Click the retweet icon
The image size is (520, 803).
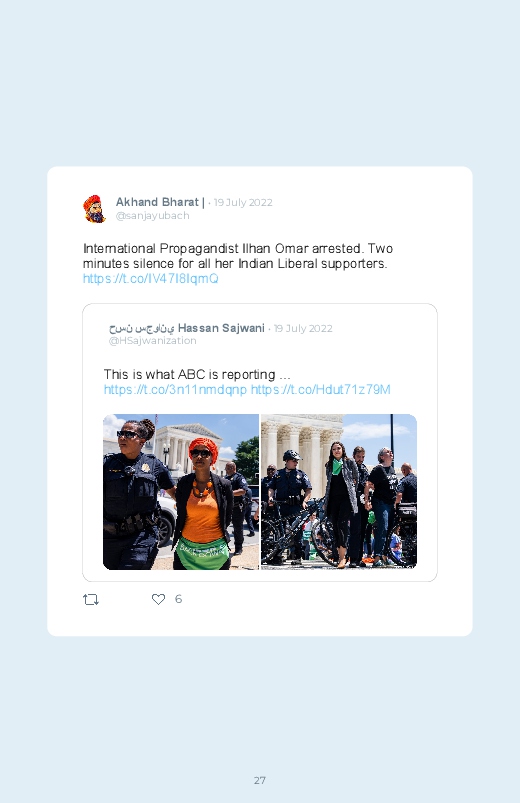(91, 599)
